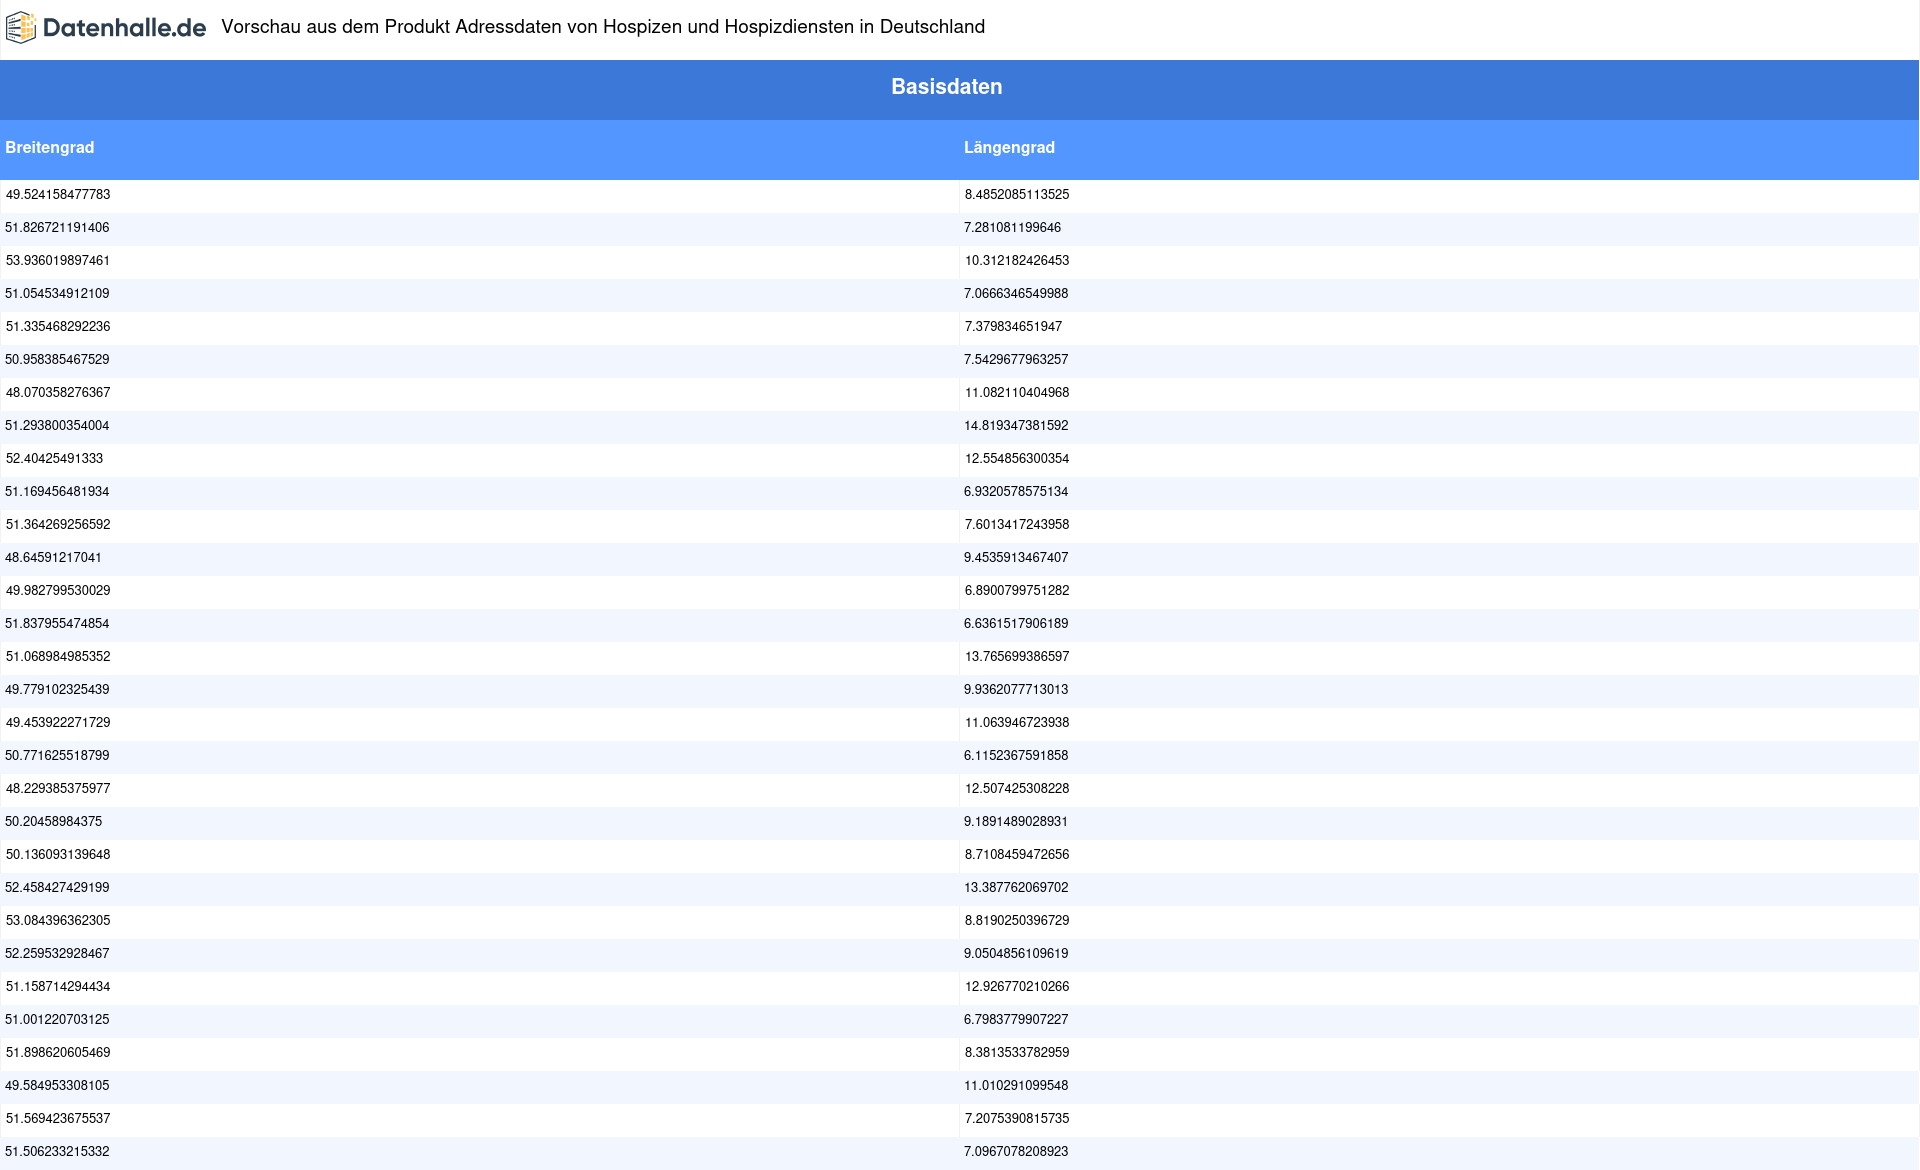Select latitude cell 53.936019897461
This screenshot has height=1170, width=1920.
click(58, 261)
